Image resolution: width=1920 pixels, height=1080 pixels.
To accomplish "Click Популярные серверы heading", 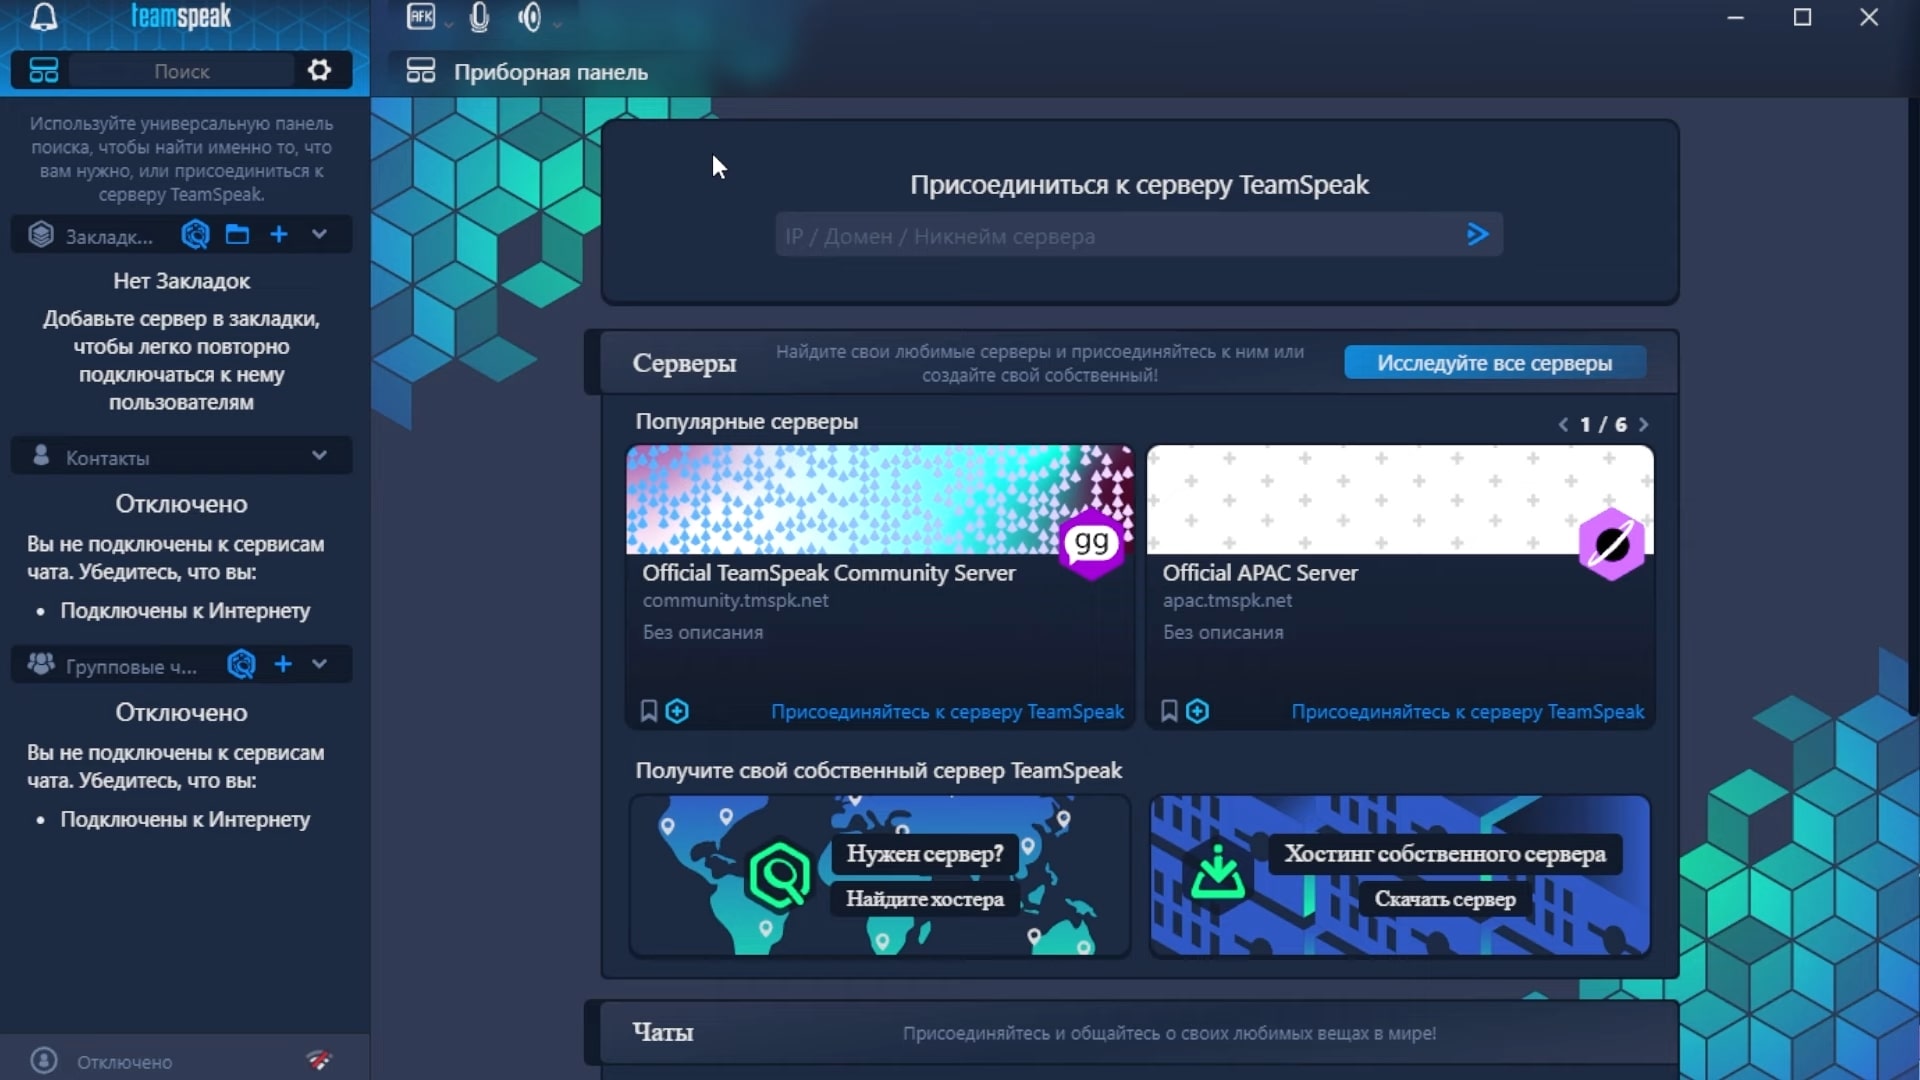I will point(746,422).
